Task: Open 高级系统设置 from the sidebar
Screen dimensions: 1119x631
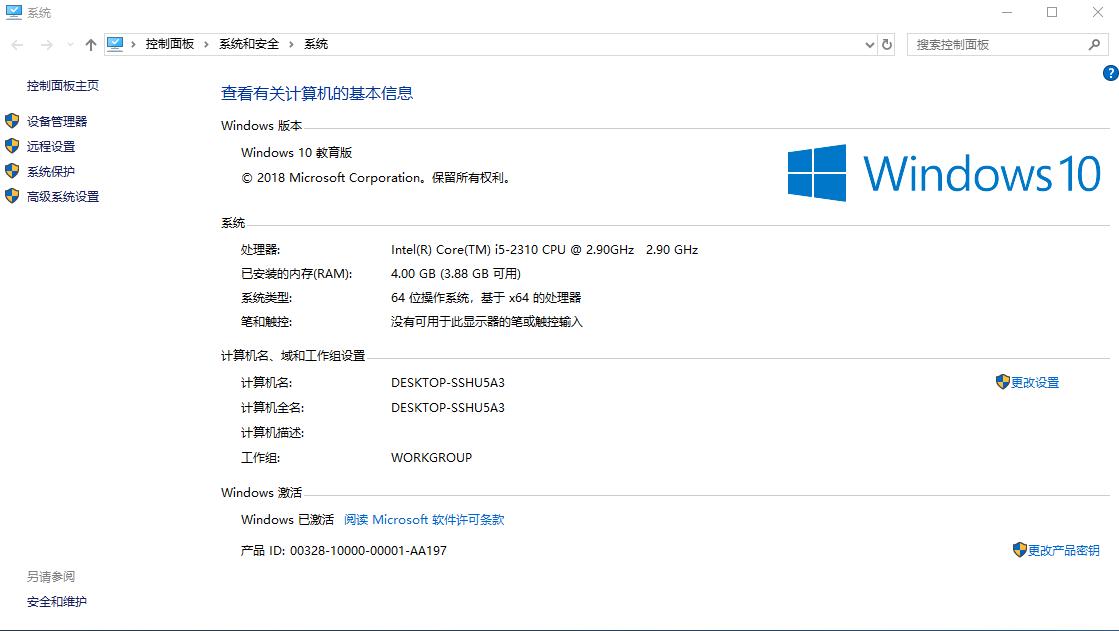Action: (63, 196)
